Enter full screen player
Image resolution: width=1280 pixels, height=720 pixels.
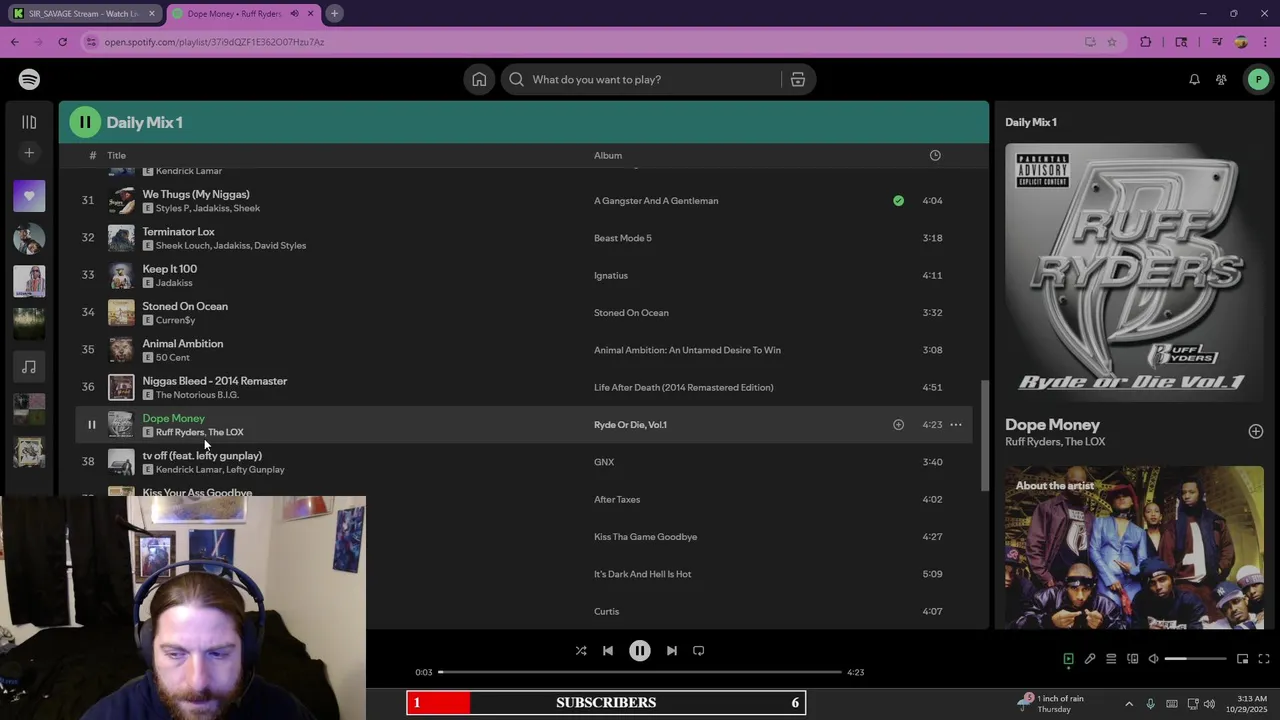(x=1264, y=659)
